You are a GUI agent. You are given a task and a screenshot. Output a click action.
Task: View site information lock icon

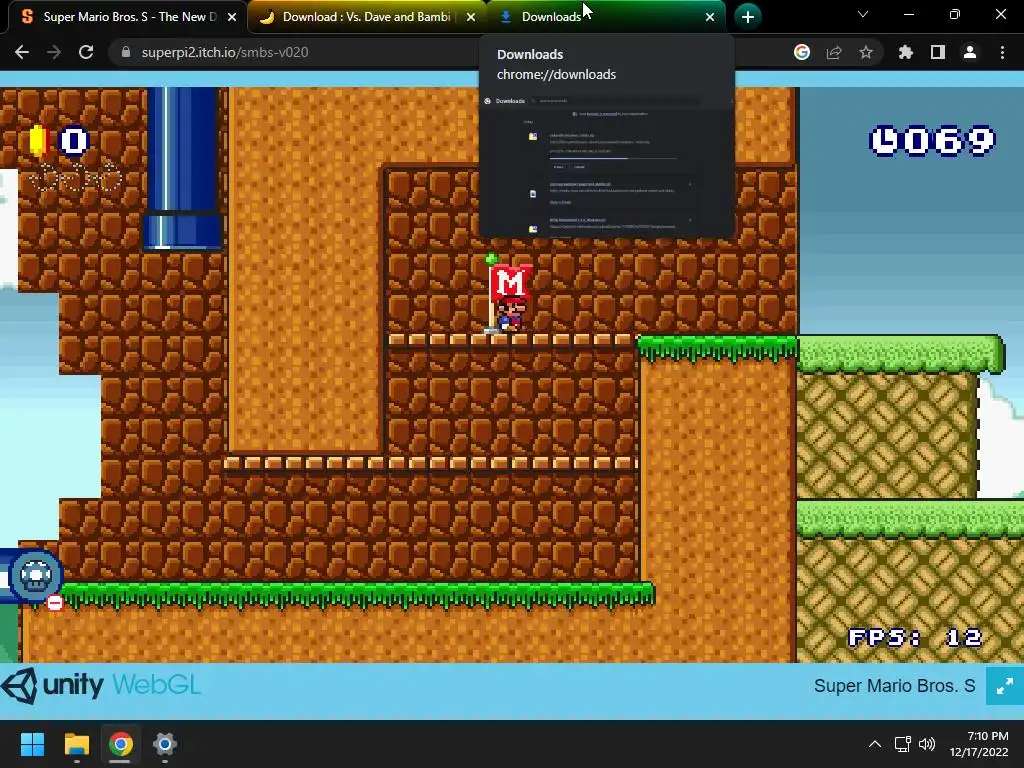(x=126, y=52)
